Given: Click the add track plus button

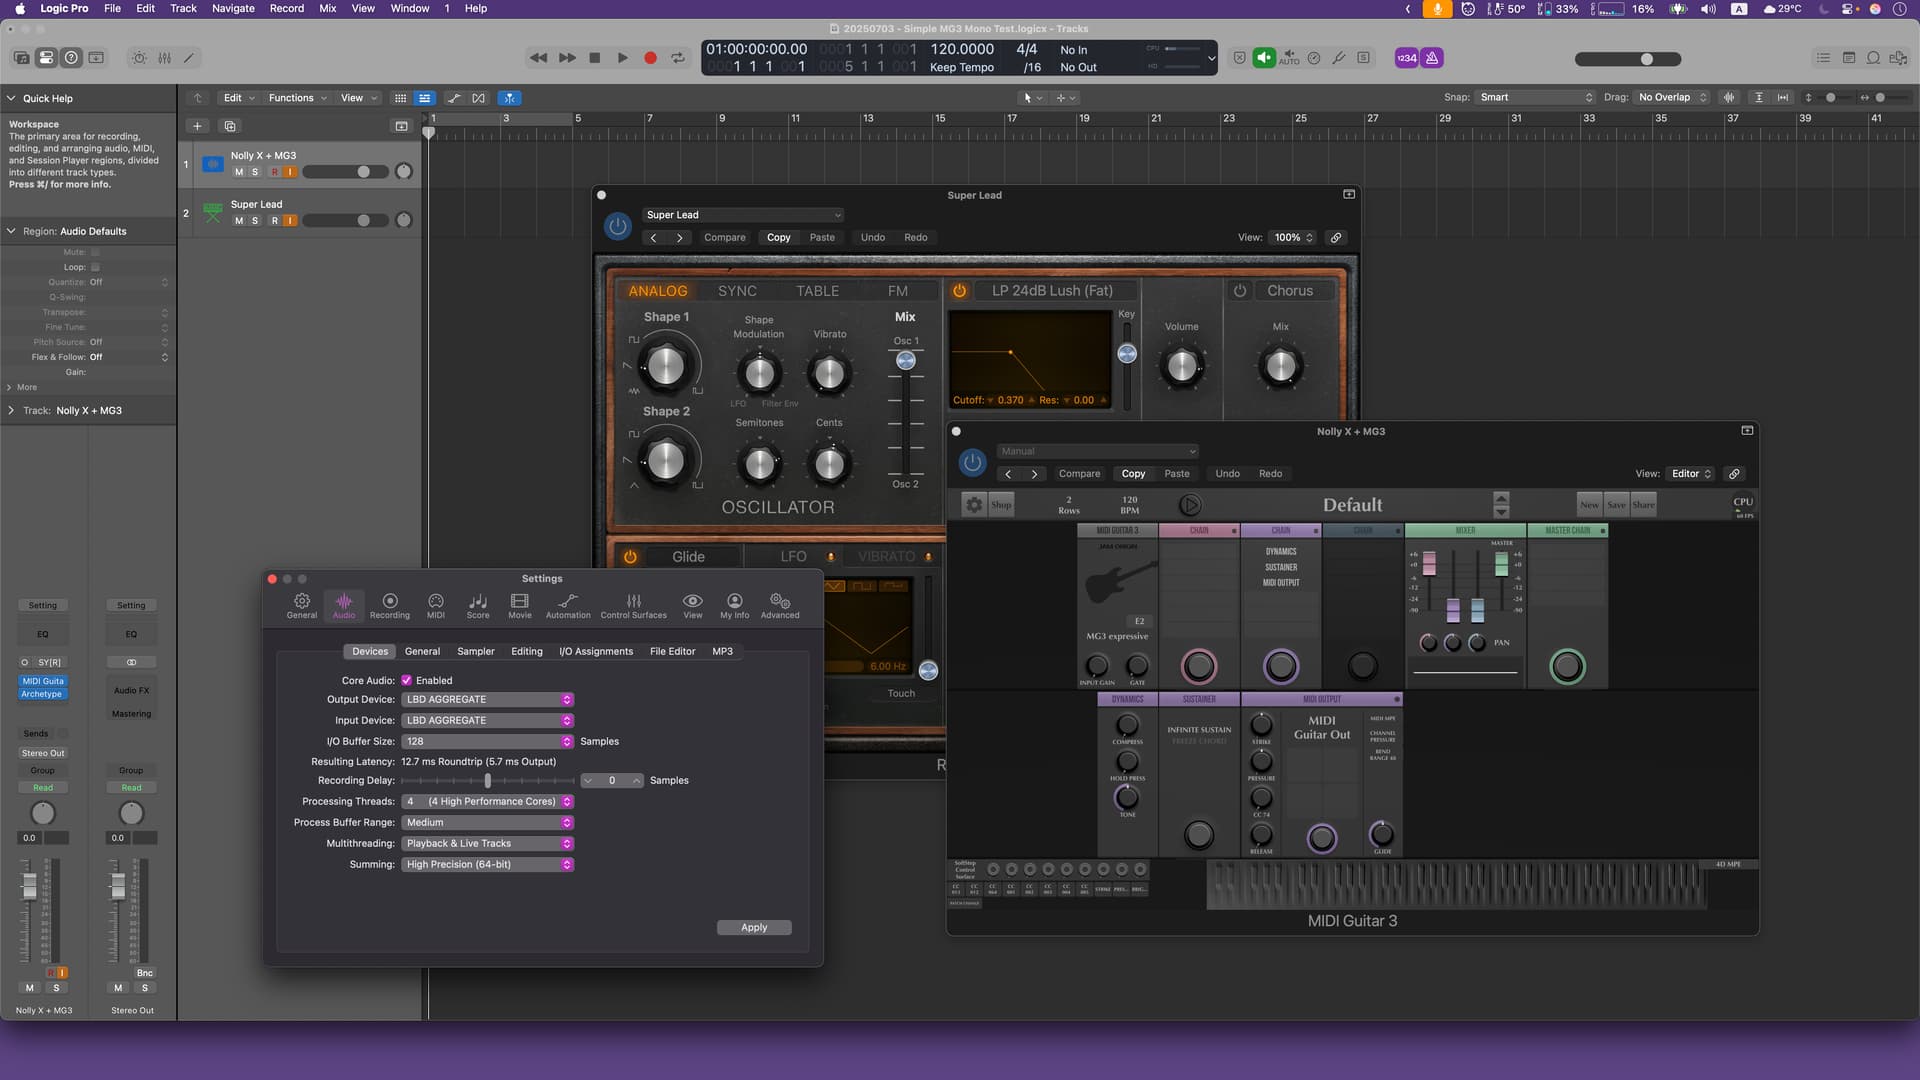Looking at the screenshot, I should (x=197, y=126).
